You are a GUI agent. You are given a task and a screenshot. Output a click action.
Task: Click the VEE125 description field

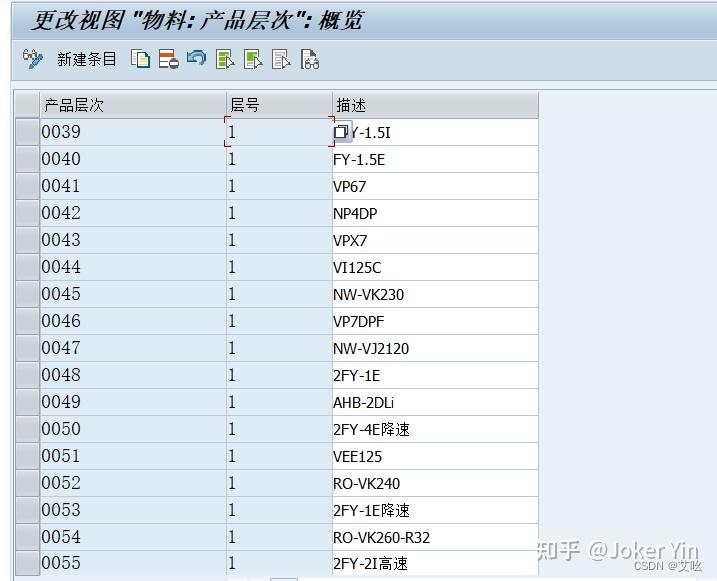pyautogui.click(x=435, y=456)
